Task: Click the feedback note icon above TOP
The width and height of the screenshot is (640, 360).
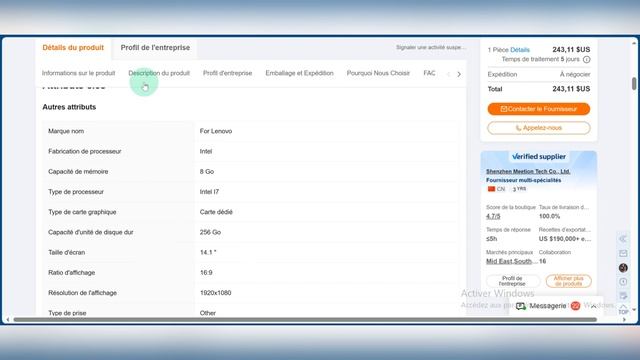Action: click(623, 296)
